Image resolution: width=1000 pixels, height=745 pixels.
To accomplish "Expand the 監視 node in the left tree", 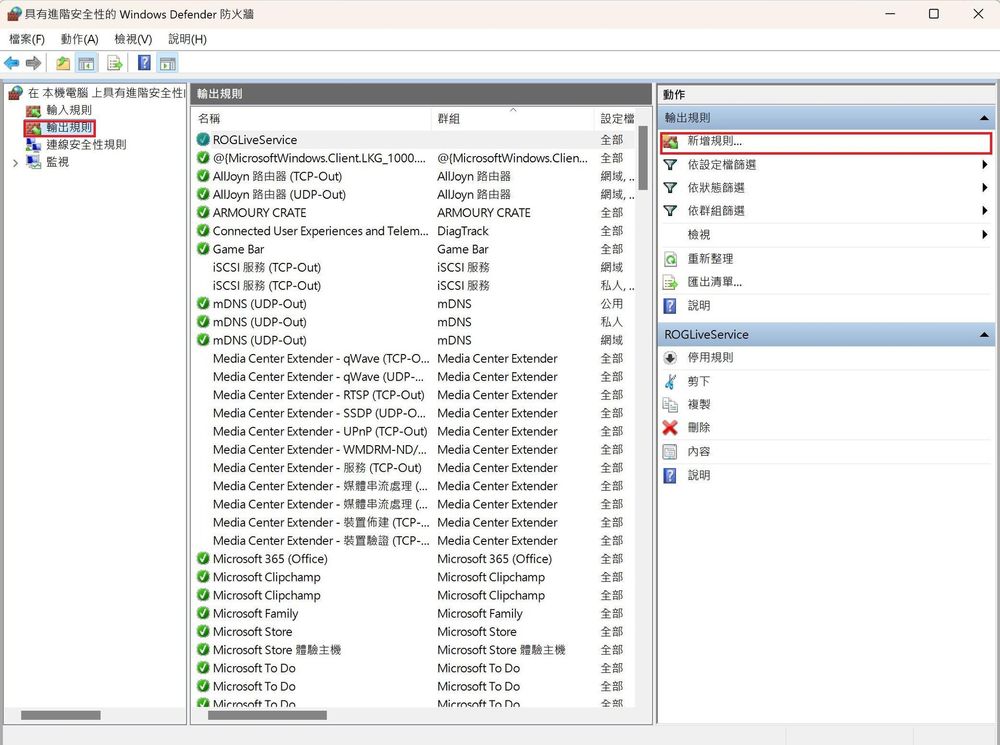I will click(x=18, y=161).
